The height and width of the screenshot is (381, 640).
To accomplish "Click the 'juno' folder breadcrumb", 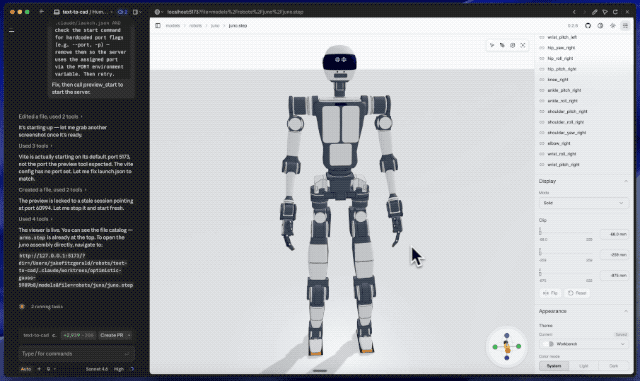I will pyautogui.click(x=215, y=26).
